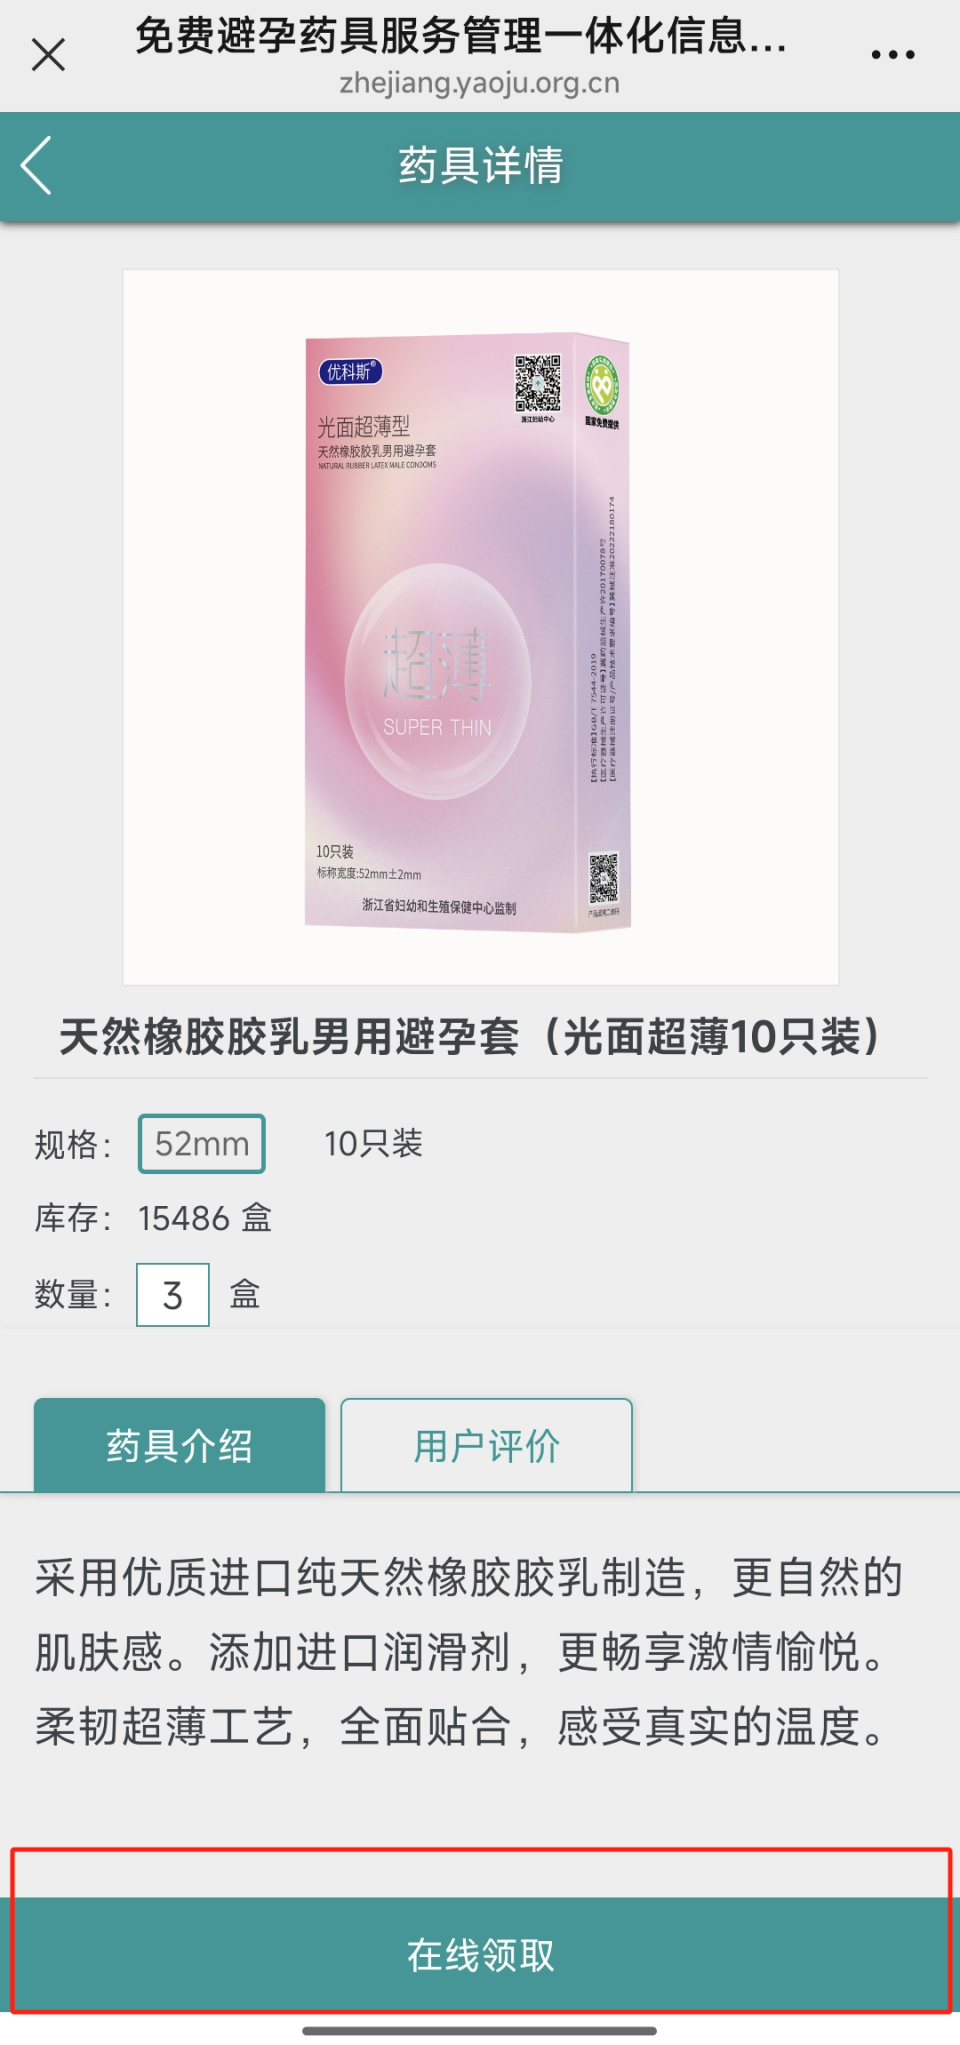
Task: Tap the 药具详情 header title
Action: pos(481,165)
